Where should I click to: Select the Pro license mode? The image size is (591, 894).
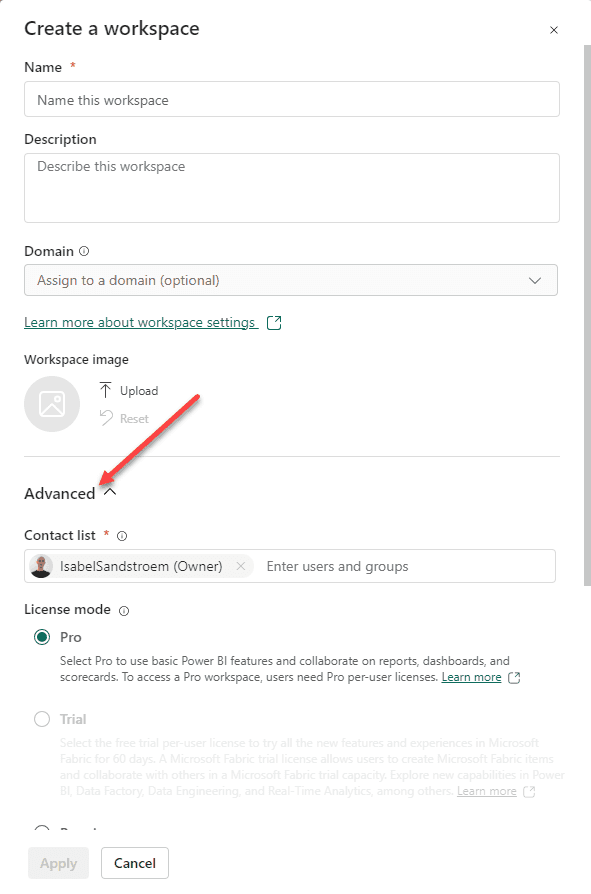(x=42, y=637)
